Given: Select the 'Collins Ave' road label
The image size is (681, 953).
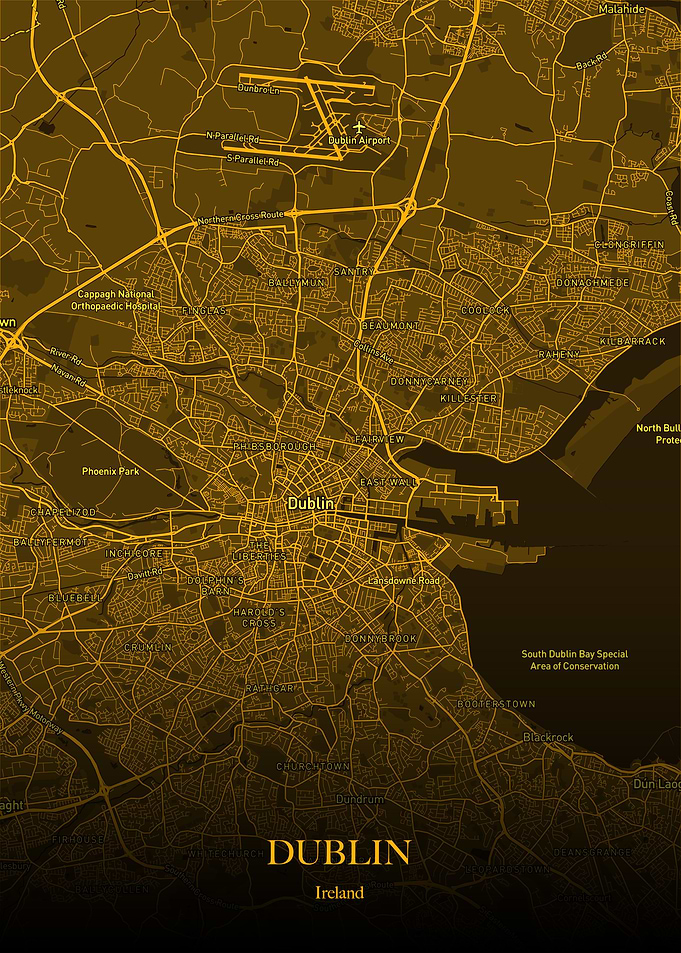Looking at the screenshot, I should pyautogui.click(x=373, y=352).
